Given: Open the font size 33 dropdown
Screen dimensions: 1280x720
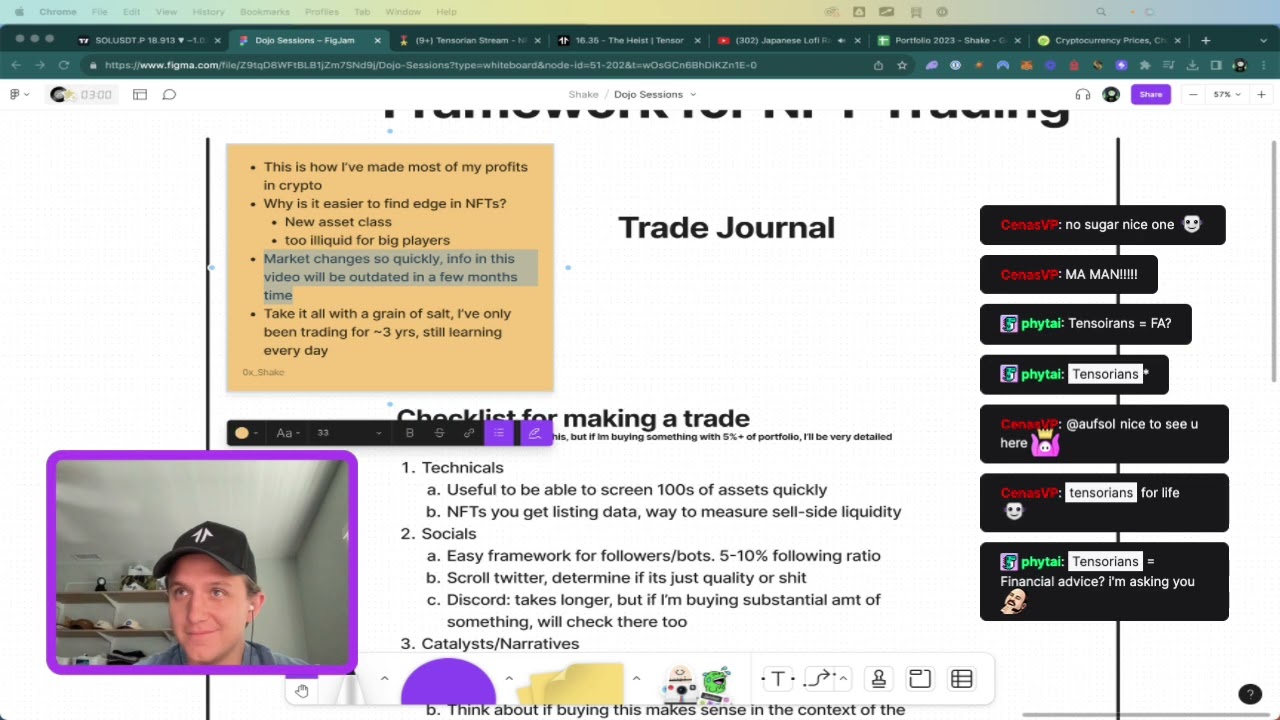Looking at the screenshot, I should (348, 433).
